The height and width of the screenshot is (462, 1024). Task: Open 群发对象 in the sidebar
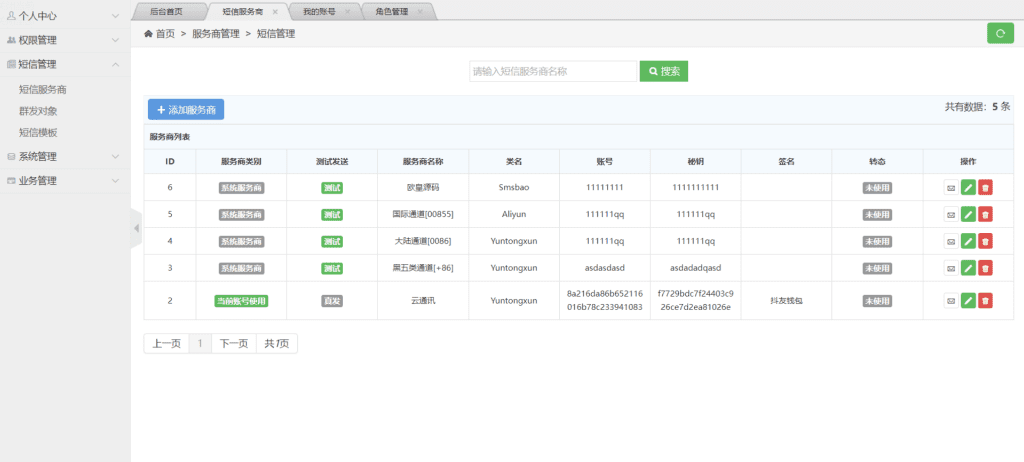point(38,111)
